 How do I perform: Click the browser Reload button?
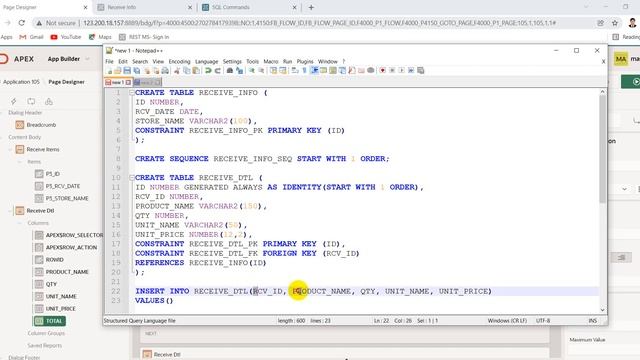click(22, 23)
